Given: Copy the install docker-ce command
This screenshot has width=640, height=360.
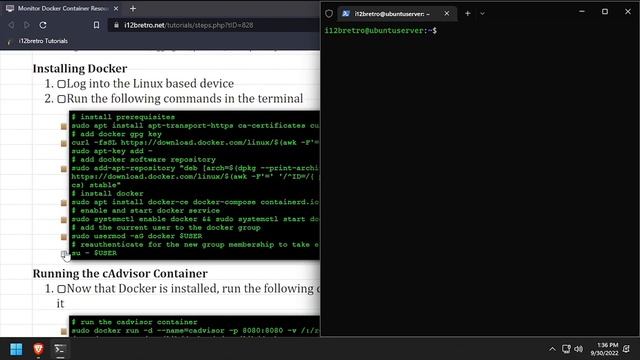Looking at the screenshot, I should (64, 202).
